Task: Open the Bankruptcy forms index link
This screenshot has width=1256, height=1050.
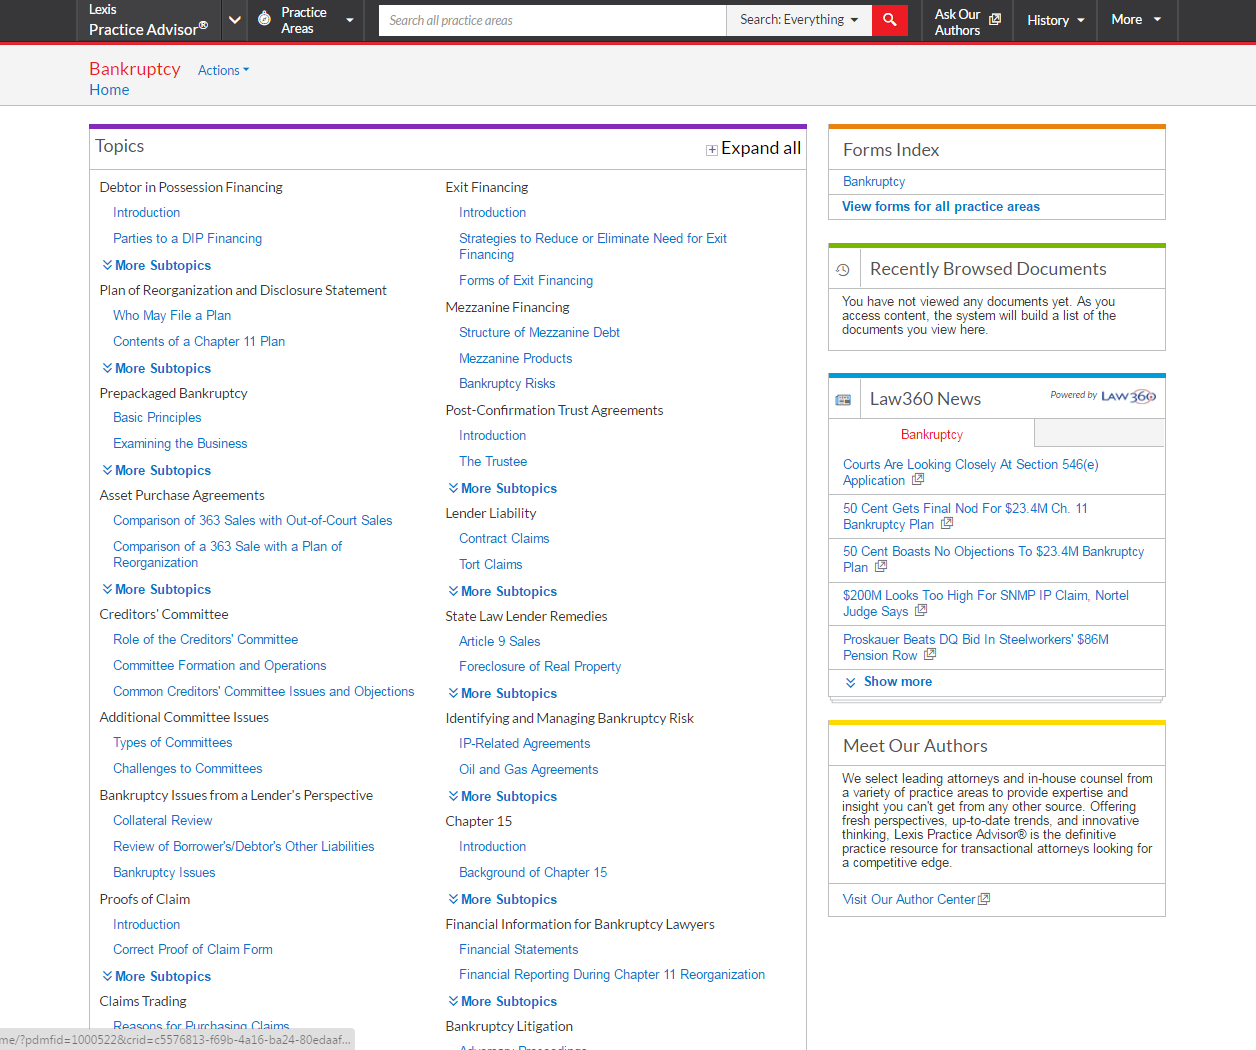Action: 874,181
